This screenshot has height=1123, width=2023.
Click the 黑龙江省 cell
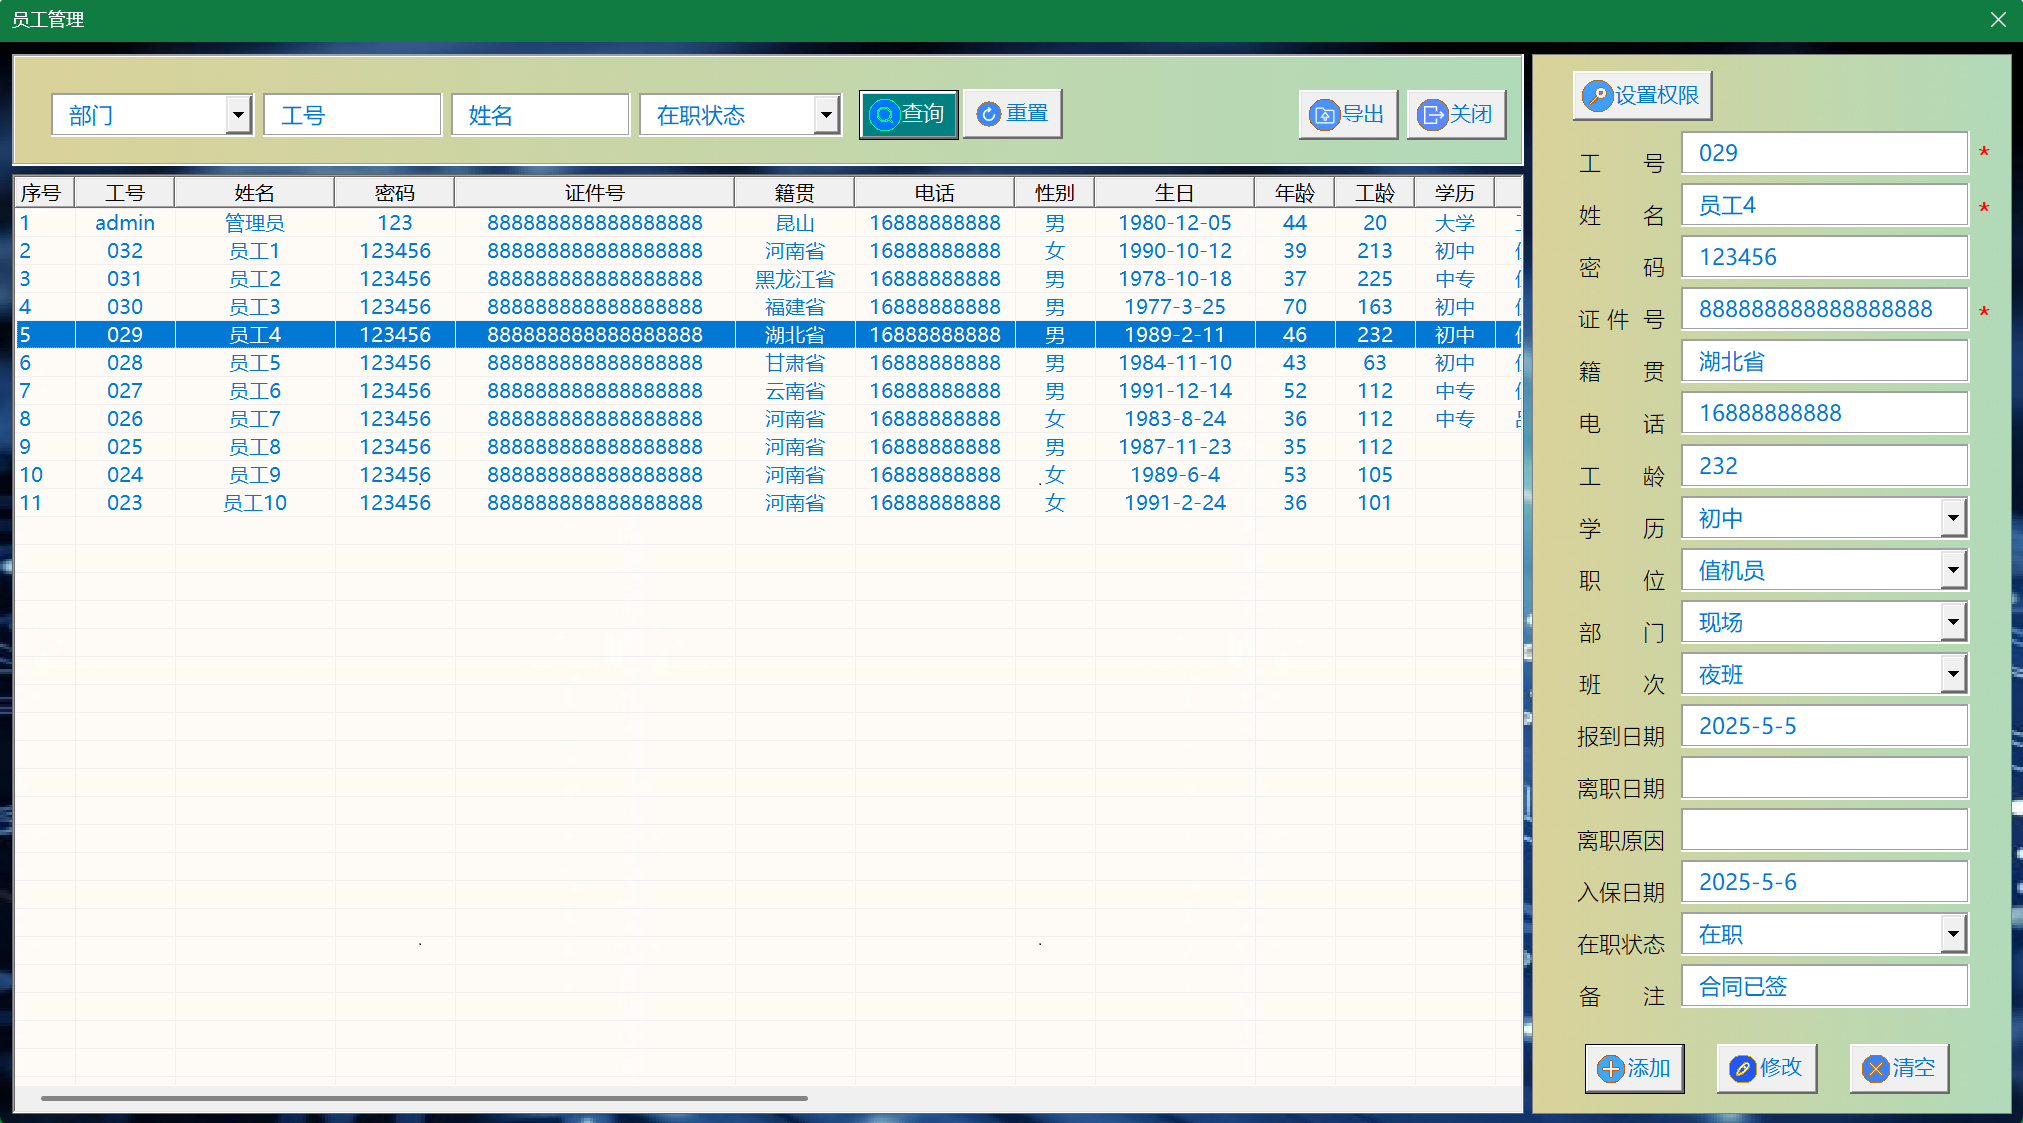coord(795,279)
